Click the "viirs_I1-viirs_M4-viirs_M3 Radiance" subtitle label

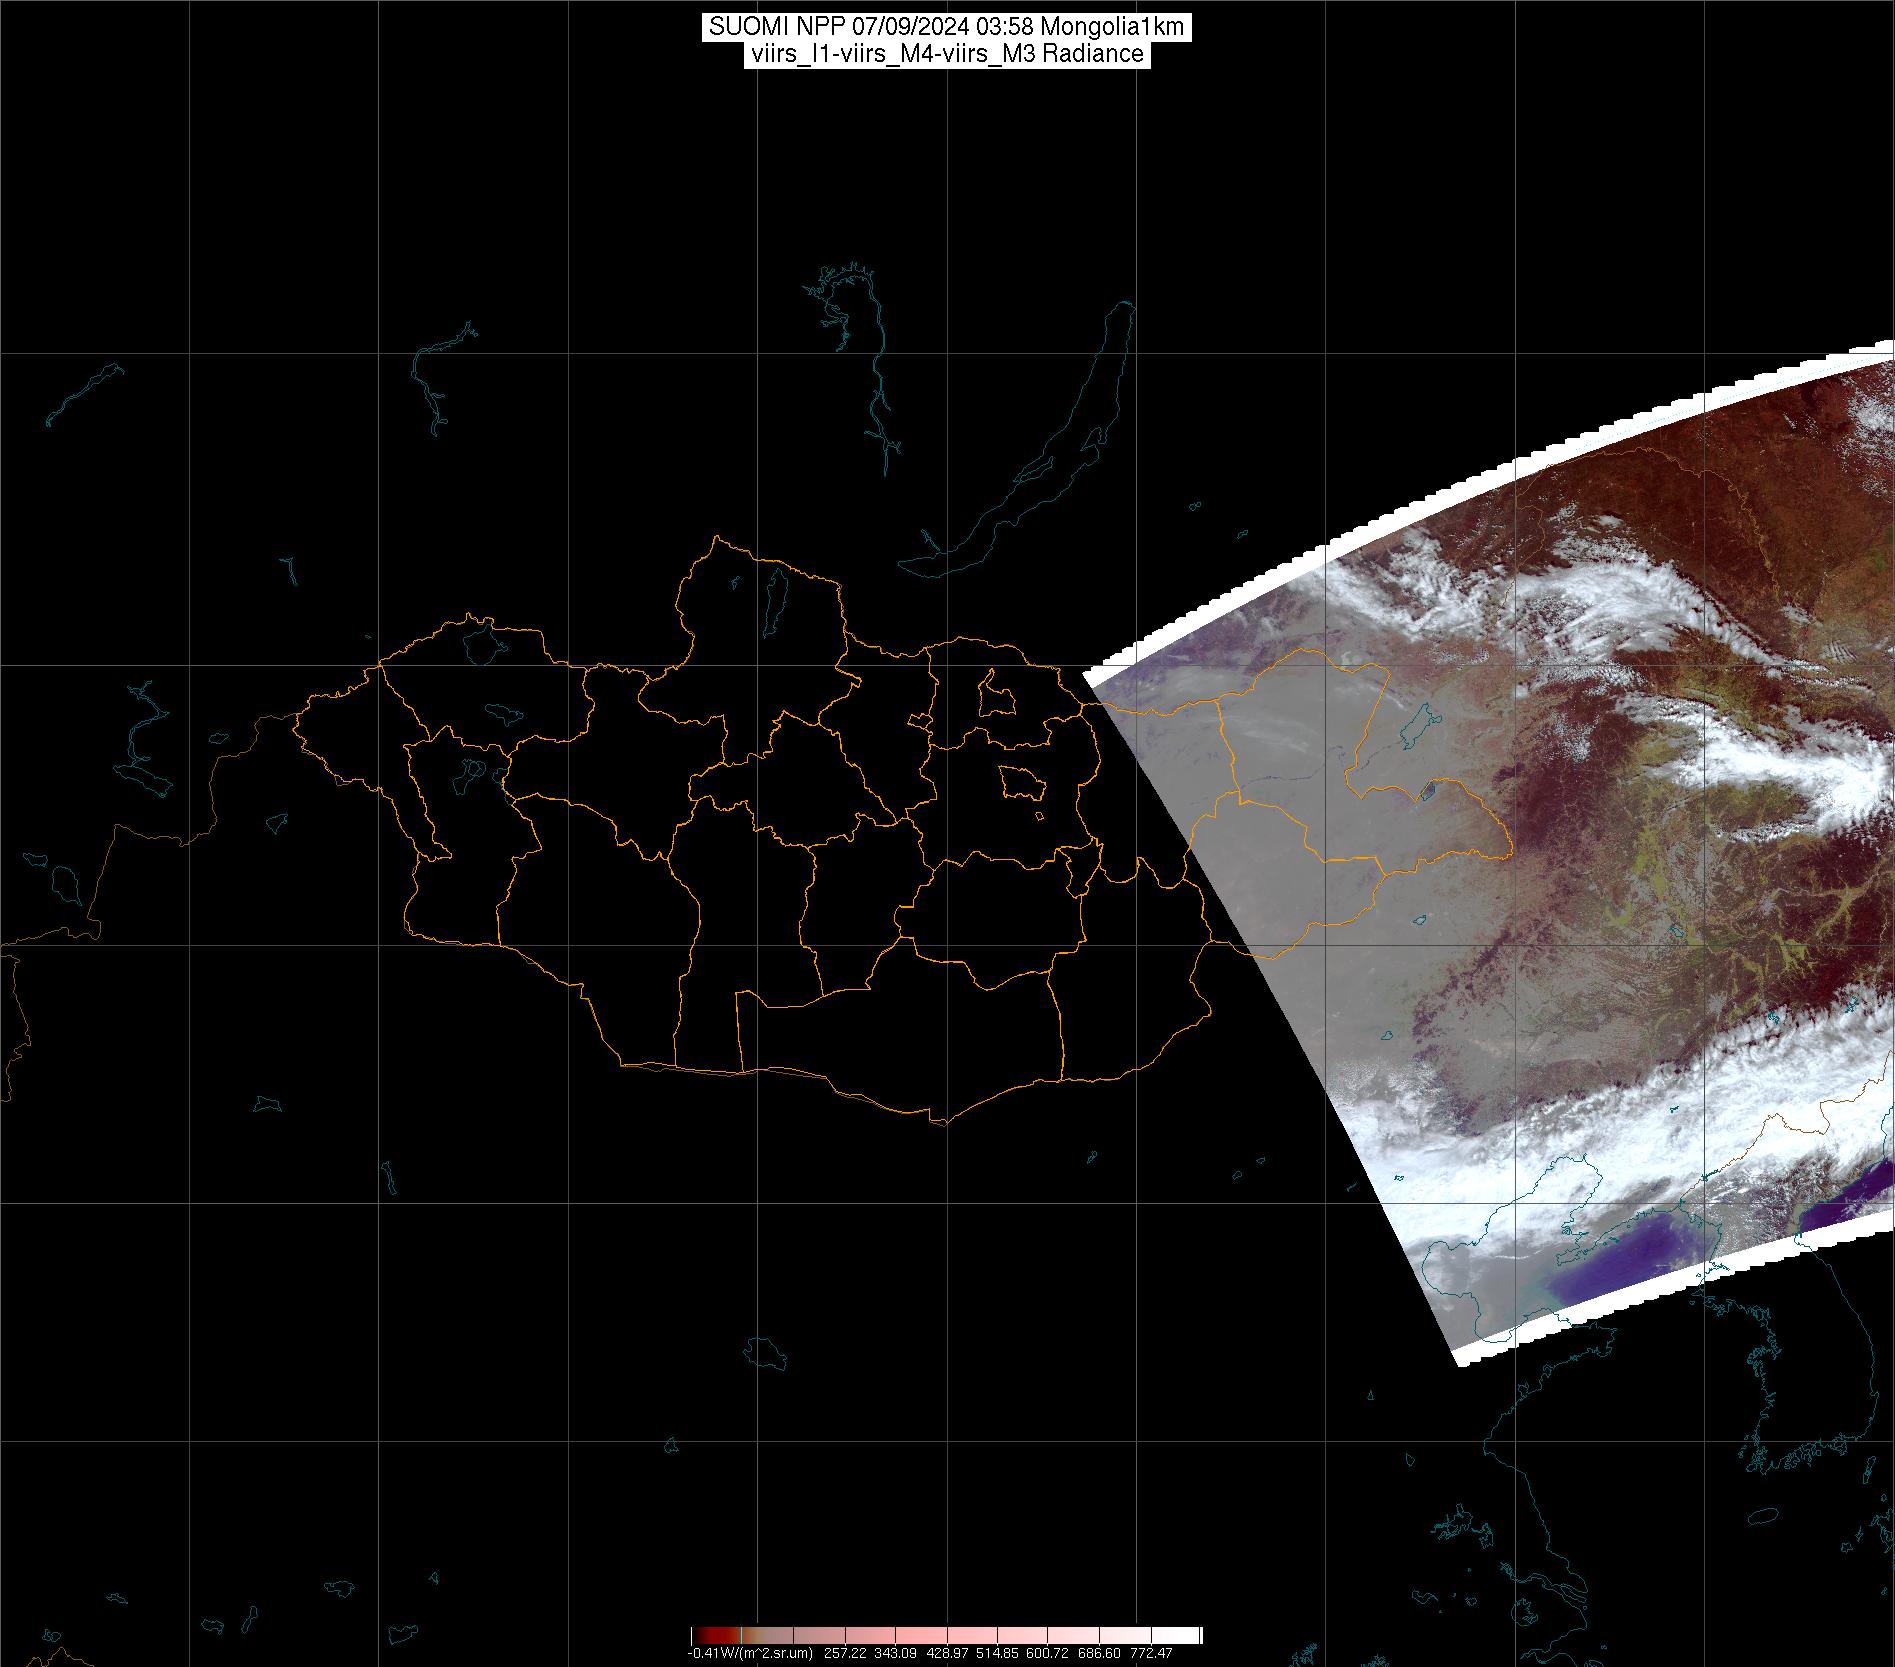(946, 54)
